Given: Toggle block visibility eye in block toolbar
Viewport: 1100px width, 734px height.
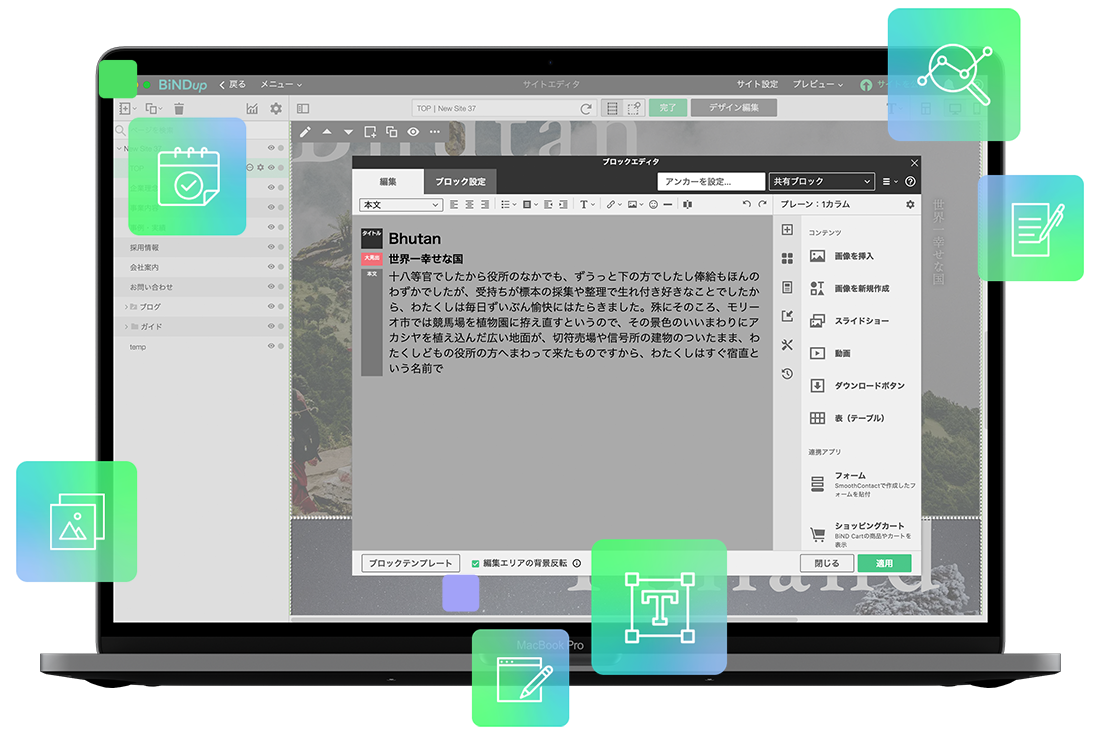Looking at the screenshot, I should [x=413, y=131].
